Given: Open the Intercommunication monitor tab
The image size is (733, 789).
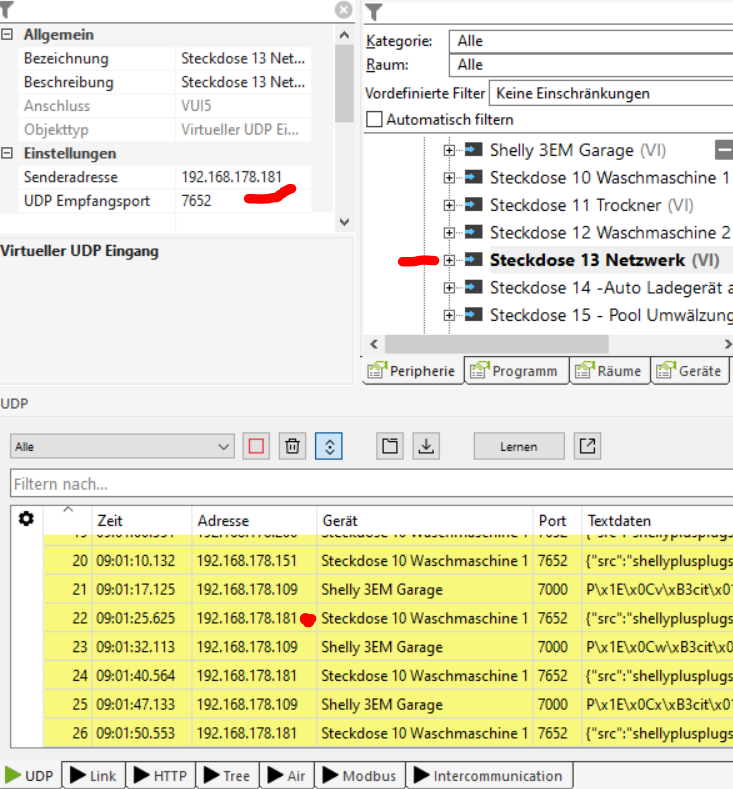Looking at the screenshot, I should (x=488, y=775).
